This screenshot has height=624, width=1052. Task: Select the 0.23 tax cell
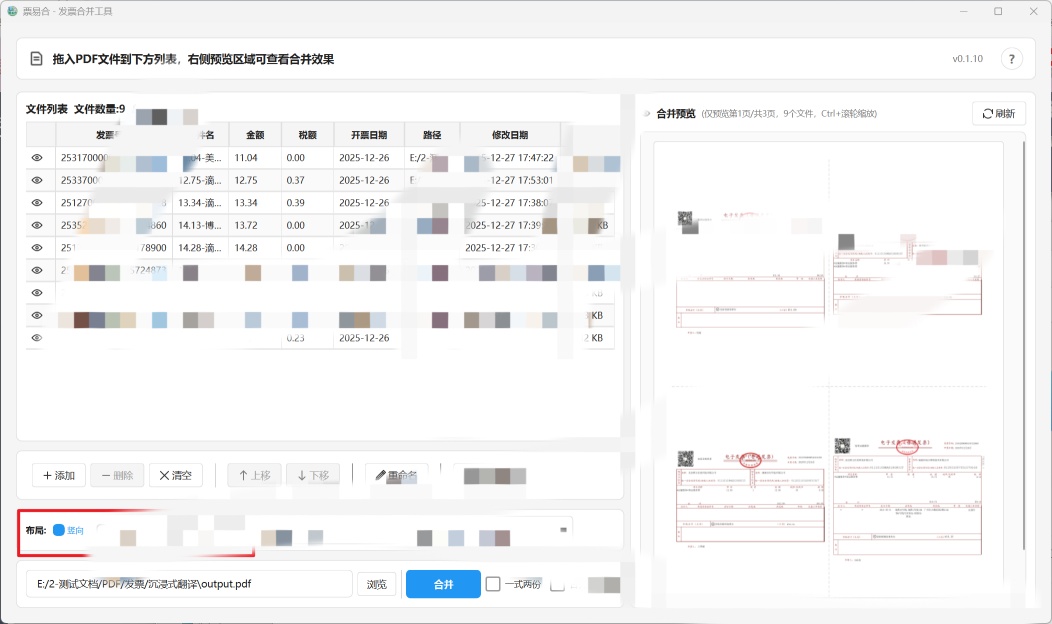click(x=307, y=337)
